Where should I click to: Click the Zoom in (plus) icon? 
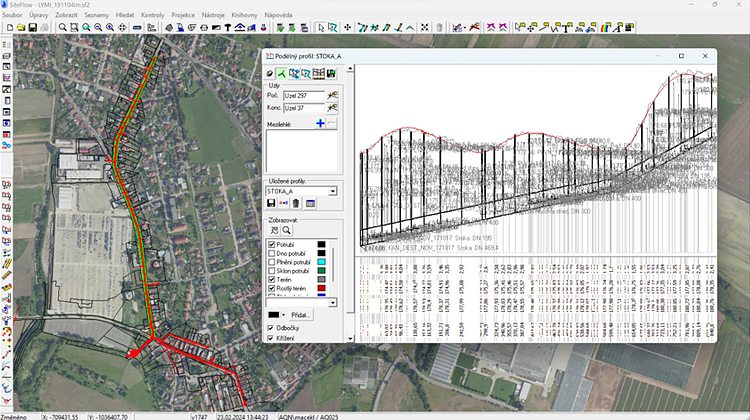[x=110, y=28]
